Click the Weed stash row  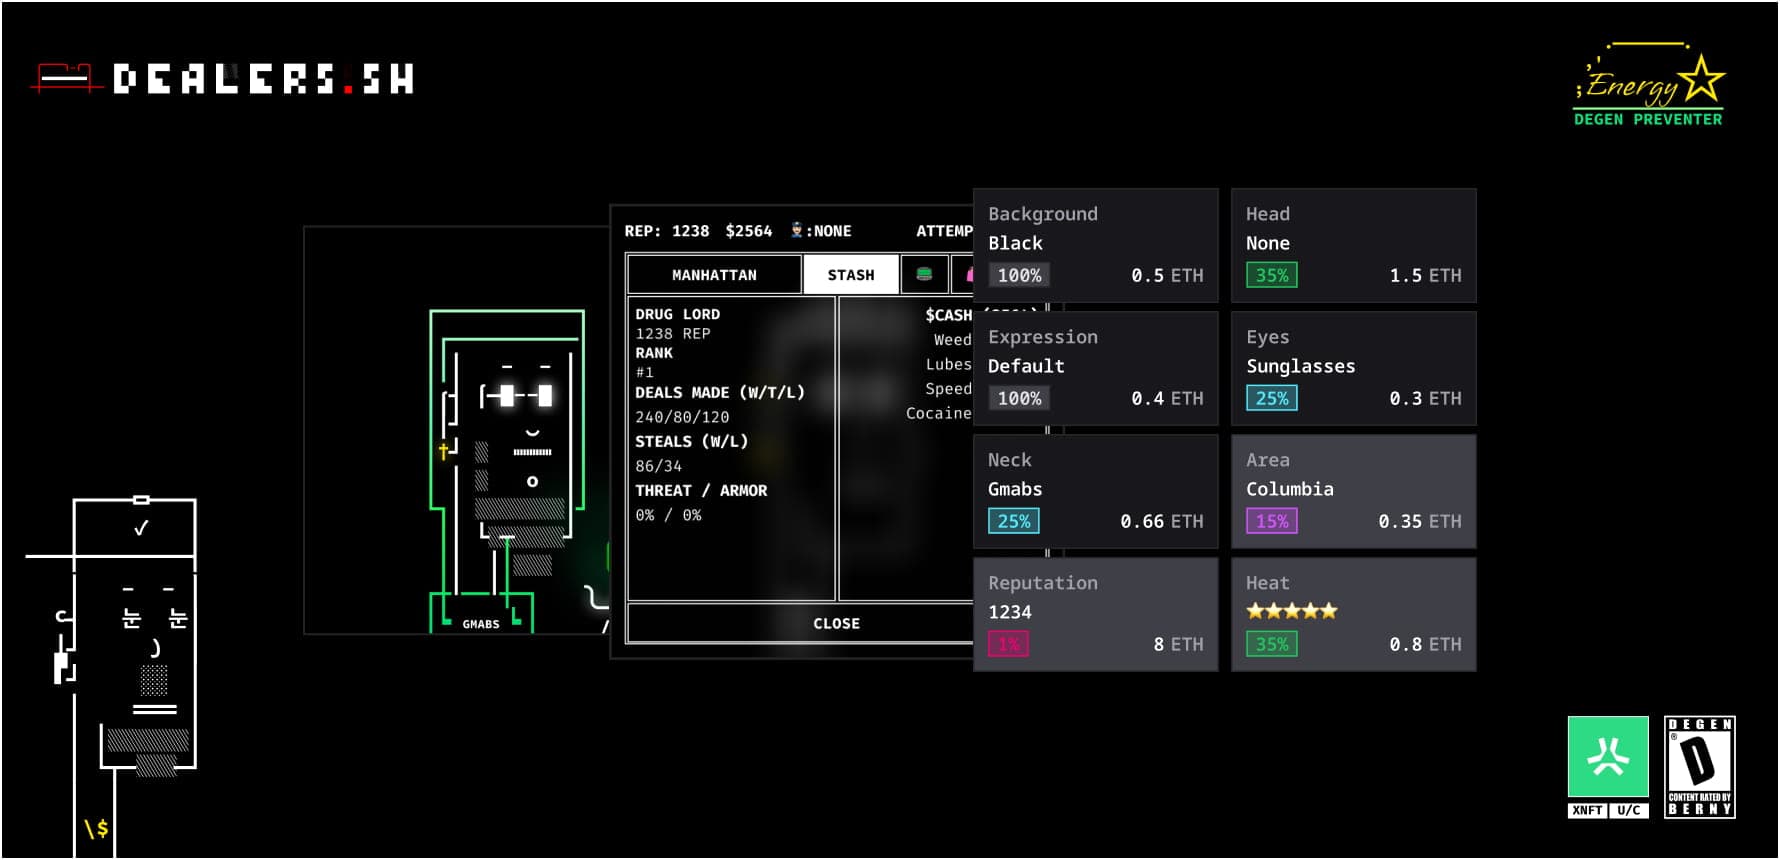click(952, 340)
